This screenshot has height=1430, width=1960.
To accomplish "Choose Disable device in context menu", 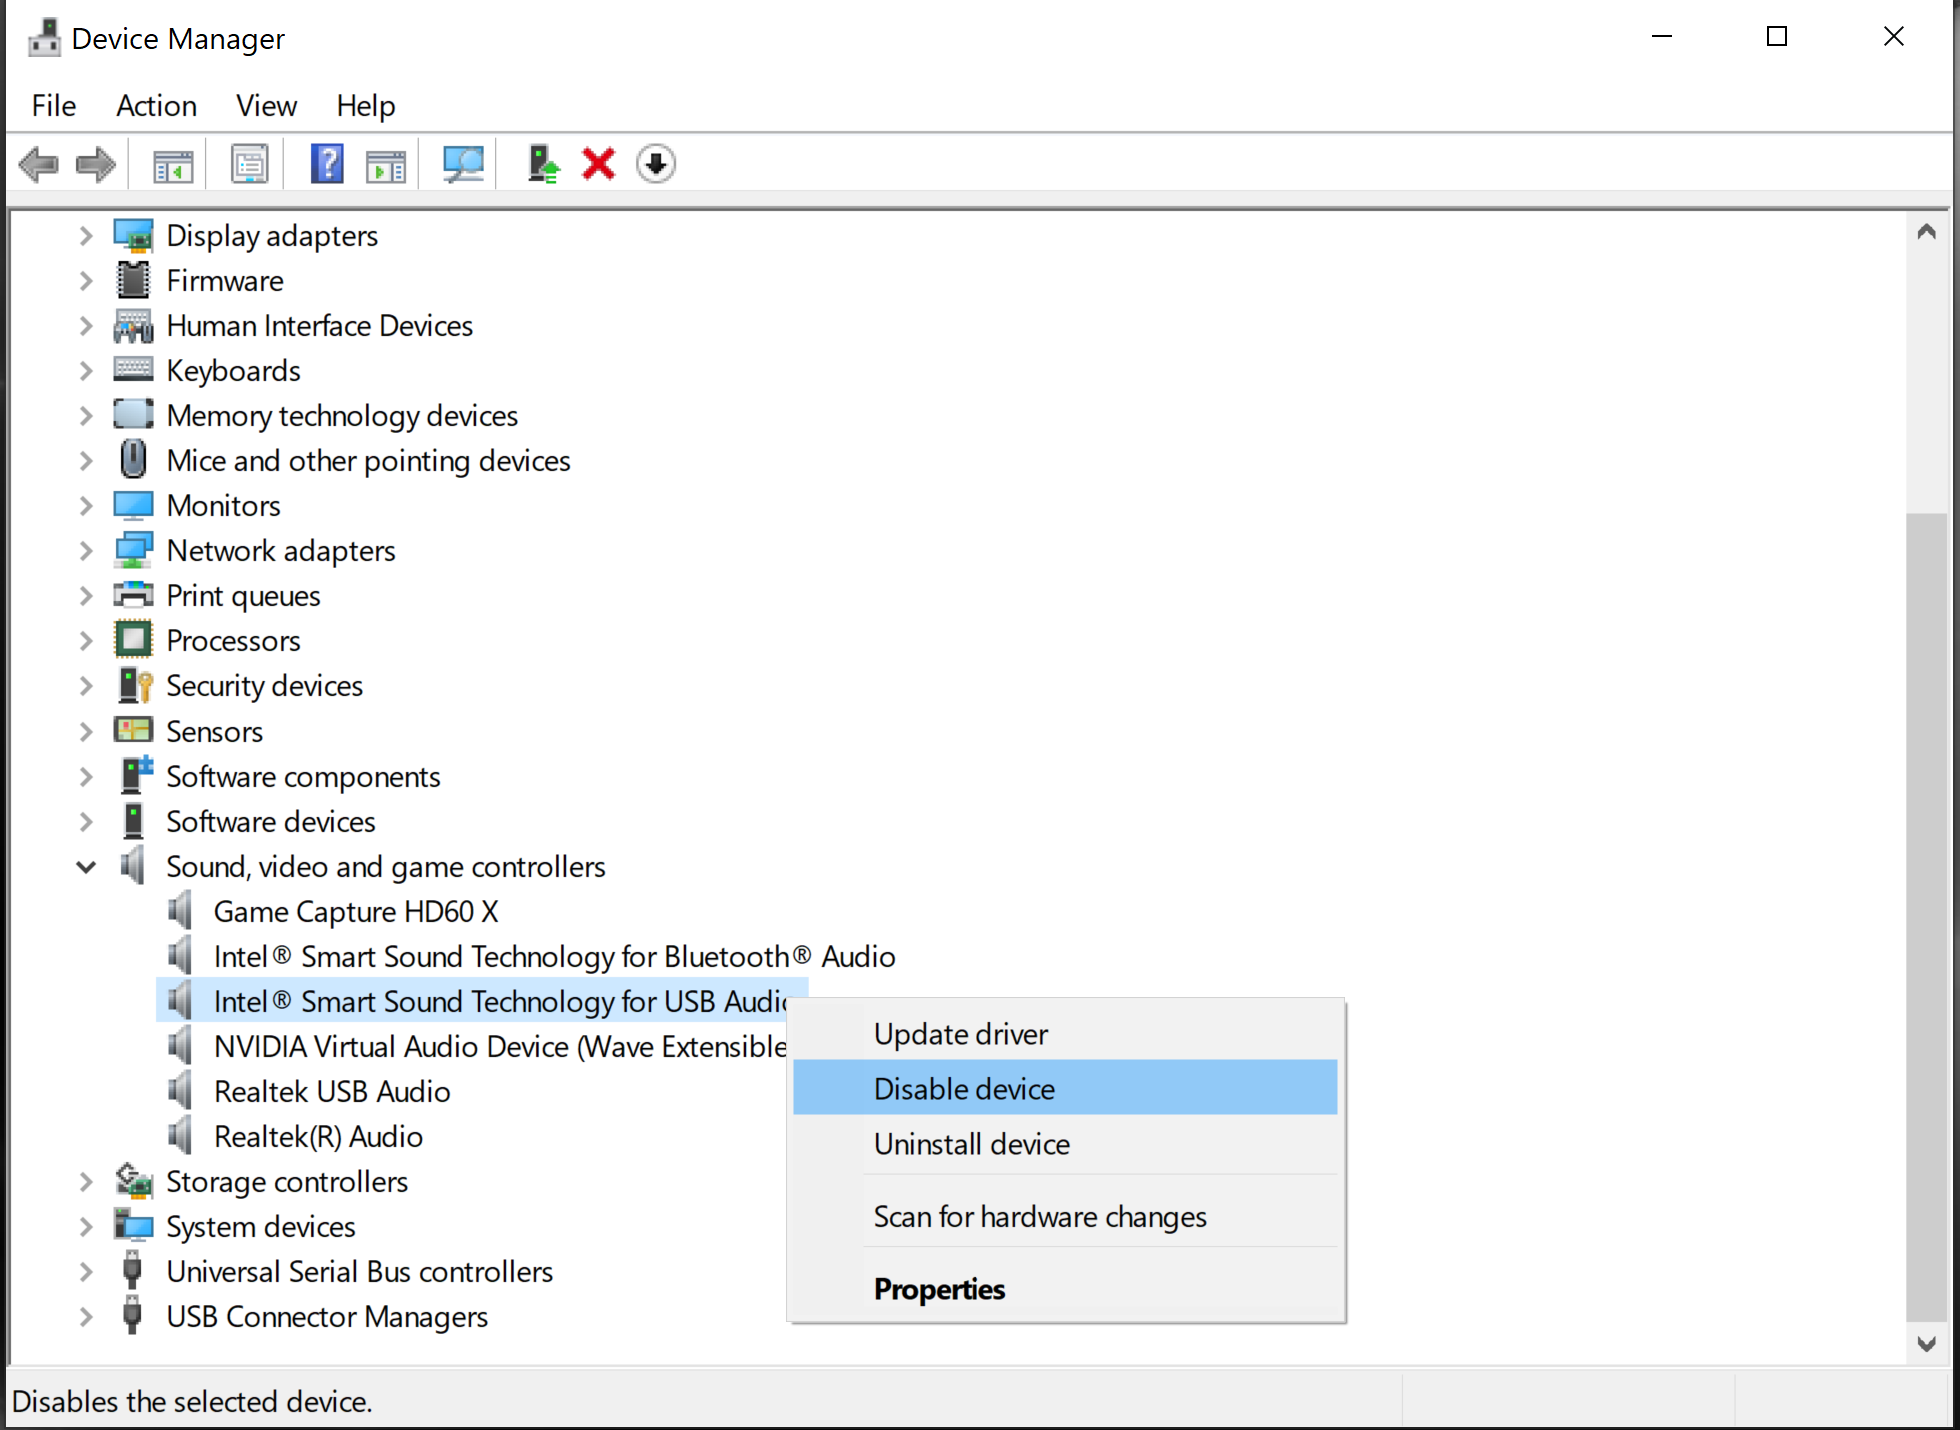I will pos(1065,1088).
